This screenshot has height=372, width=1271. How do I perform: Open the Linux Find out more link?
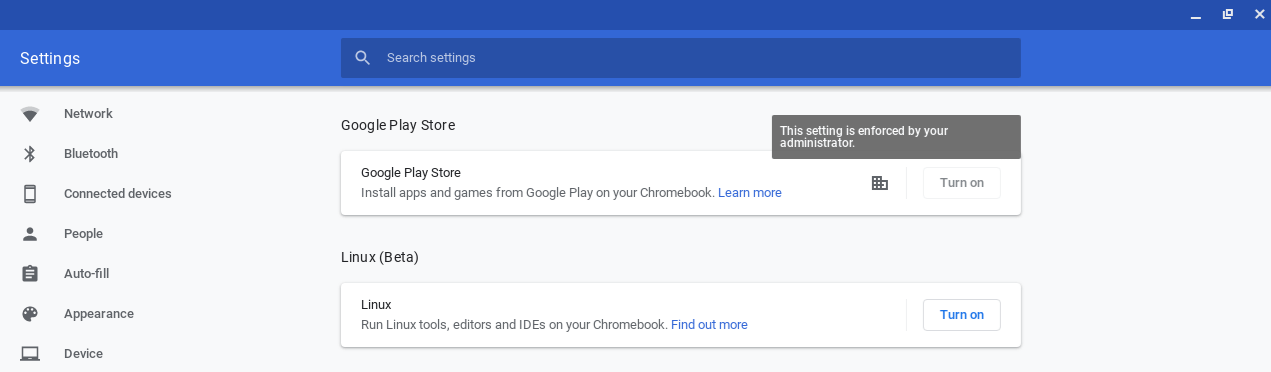[x=709, y=325]
